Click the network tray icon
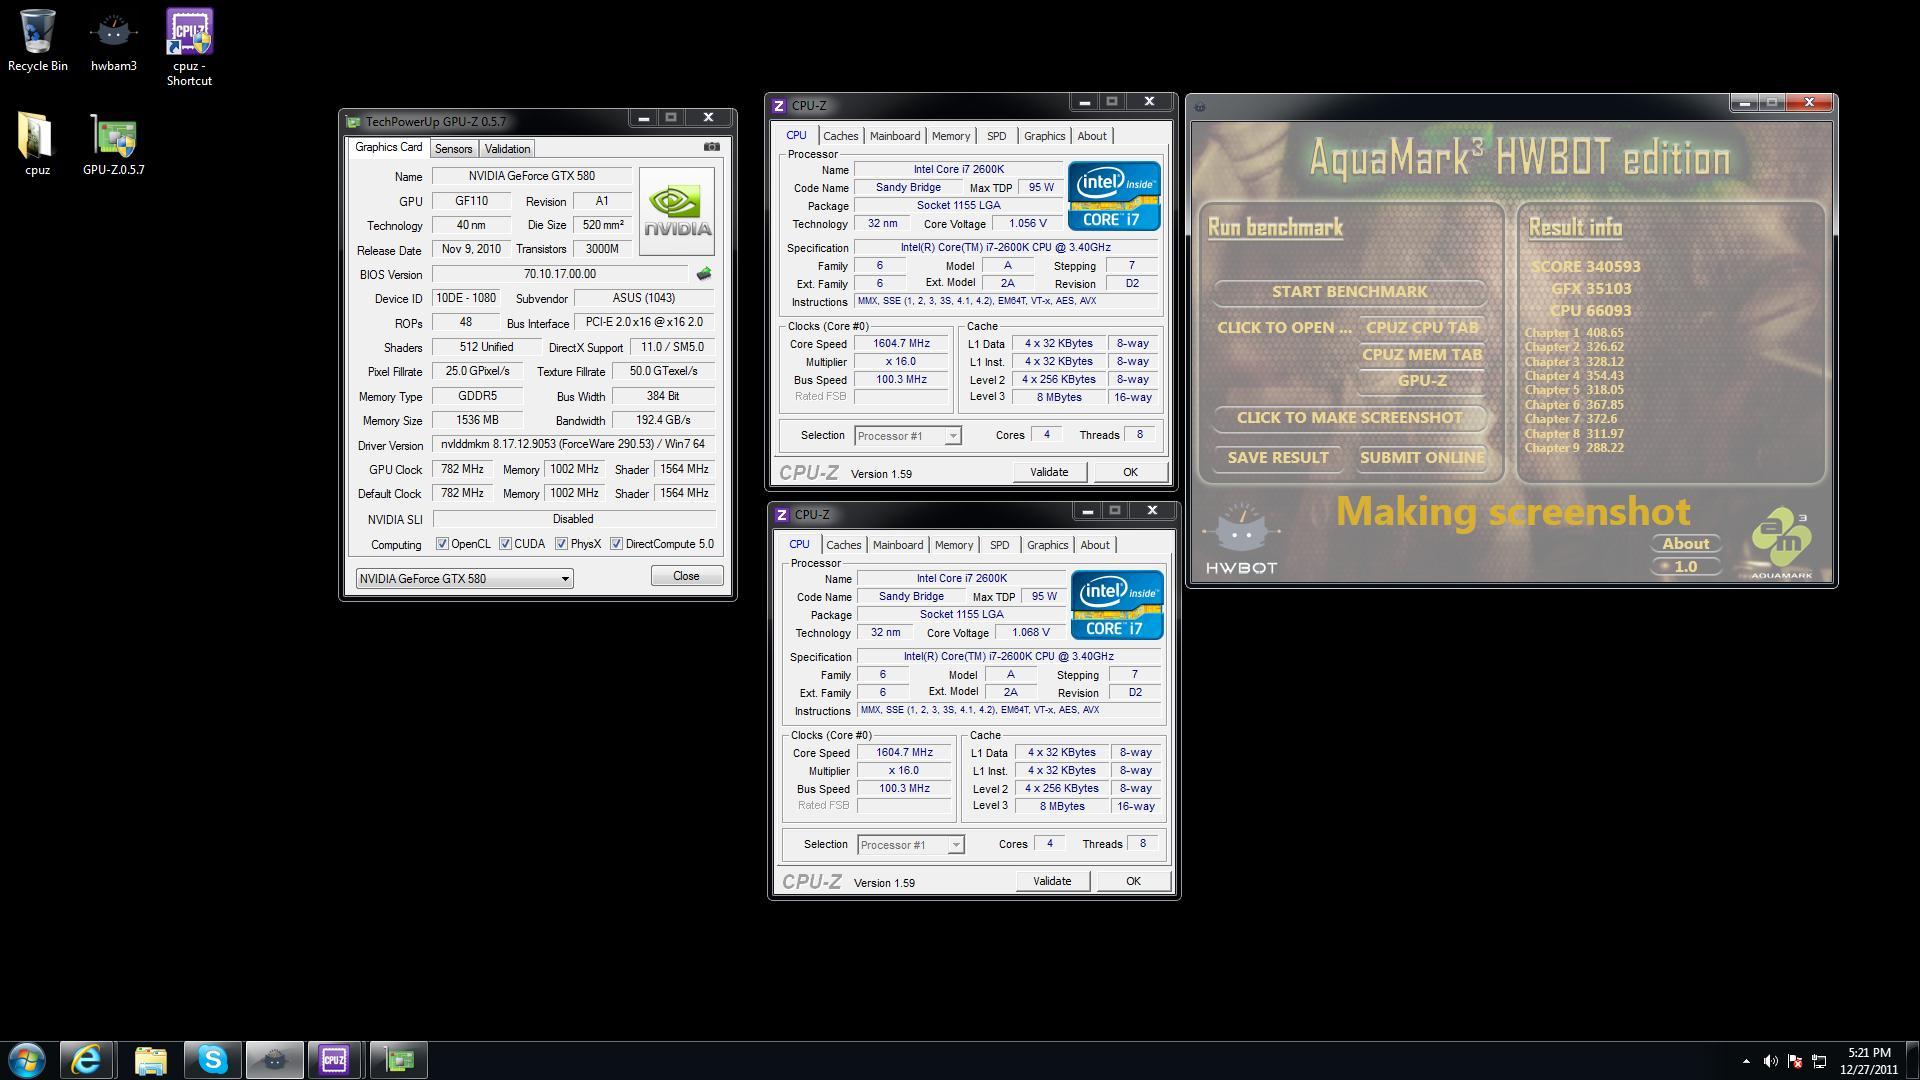This screenshot has width=1920, height=1080. (1819, 1061)
